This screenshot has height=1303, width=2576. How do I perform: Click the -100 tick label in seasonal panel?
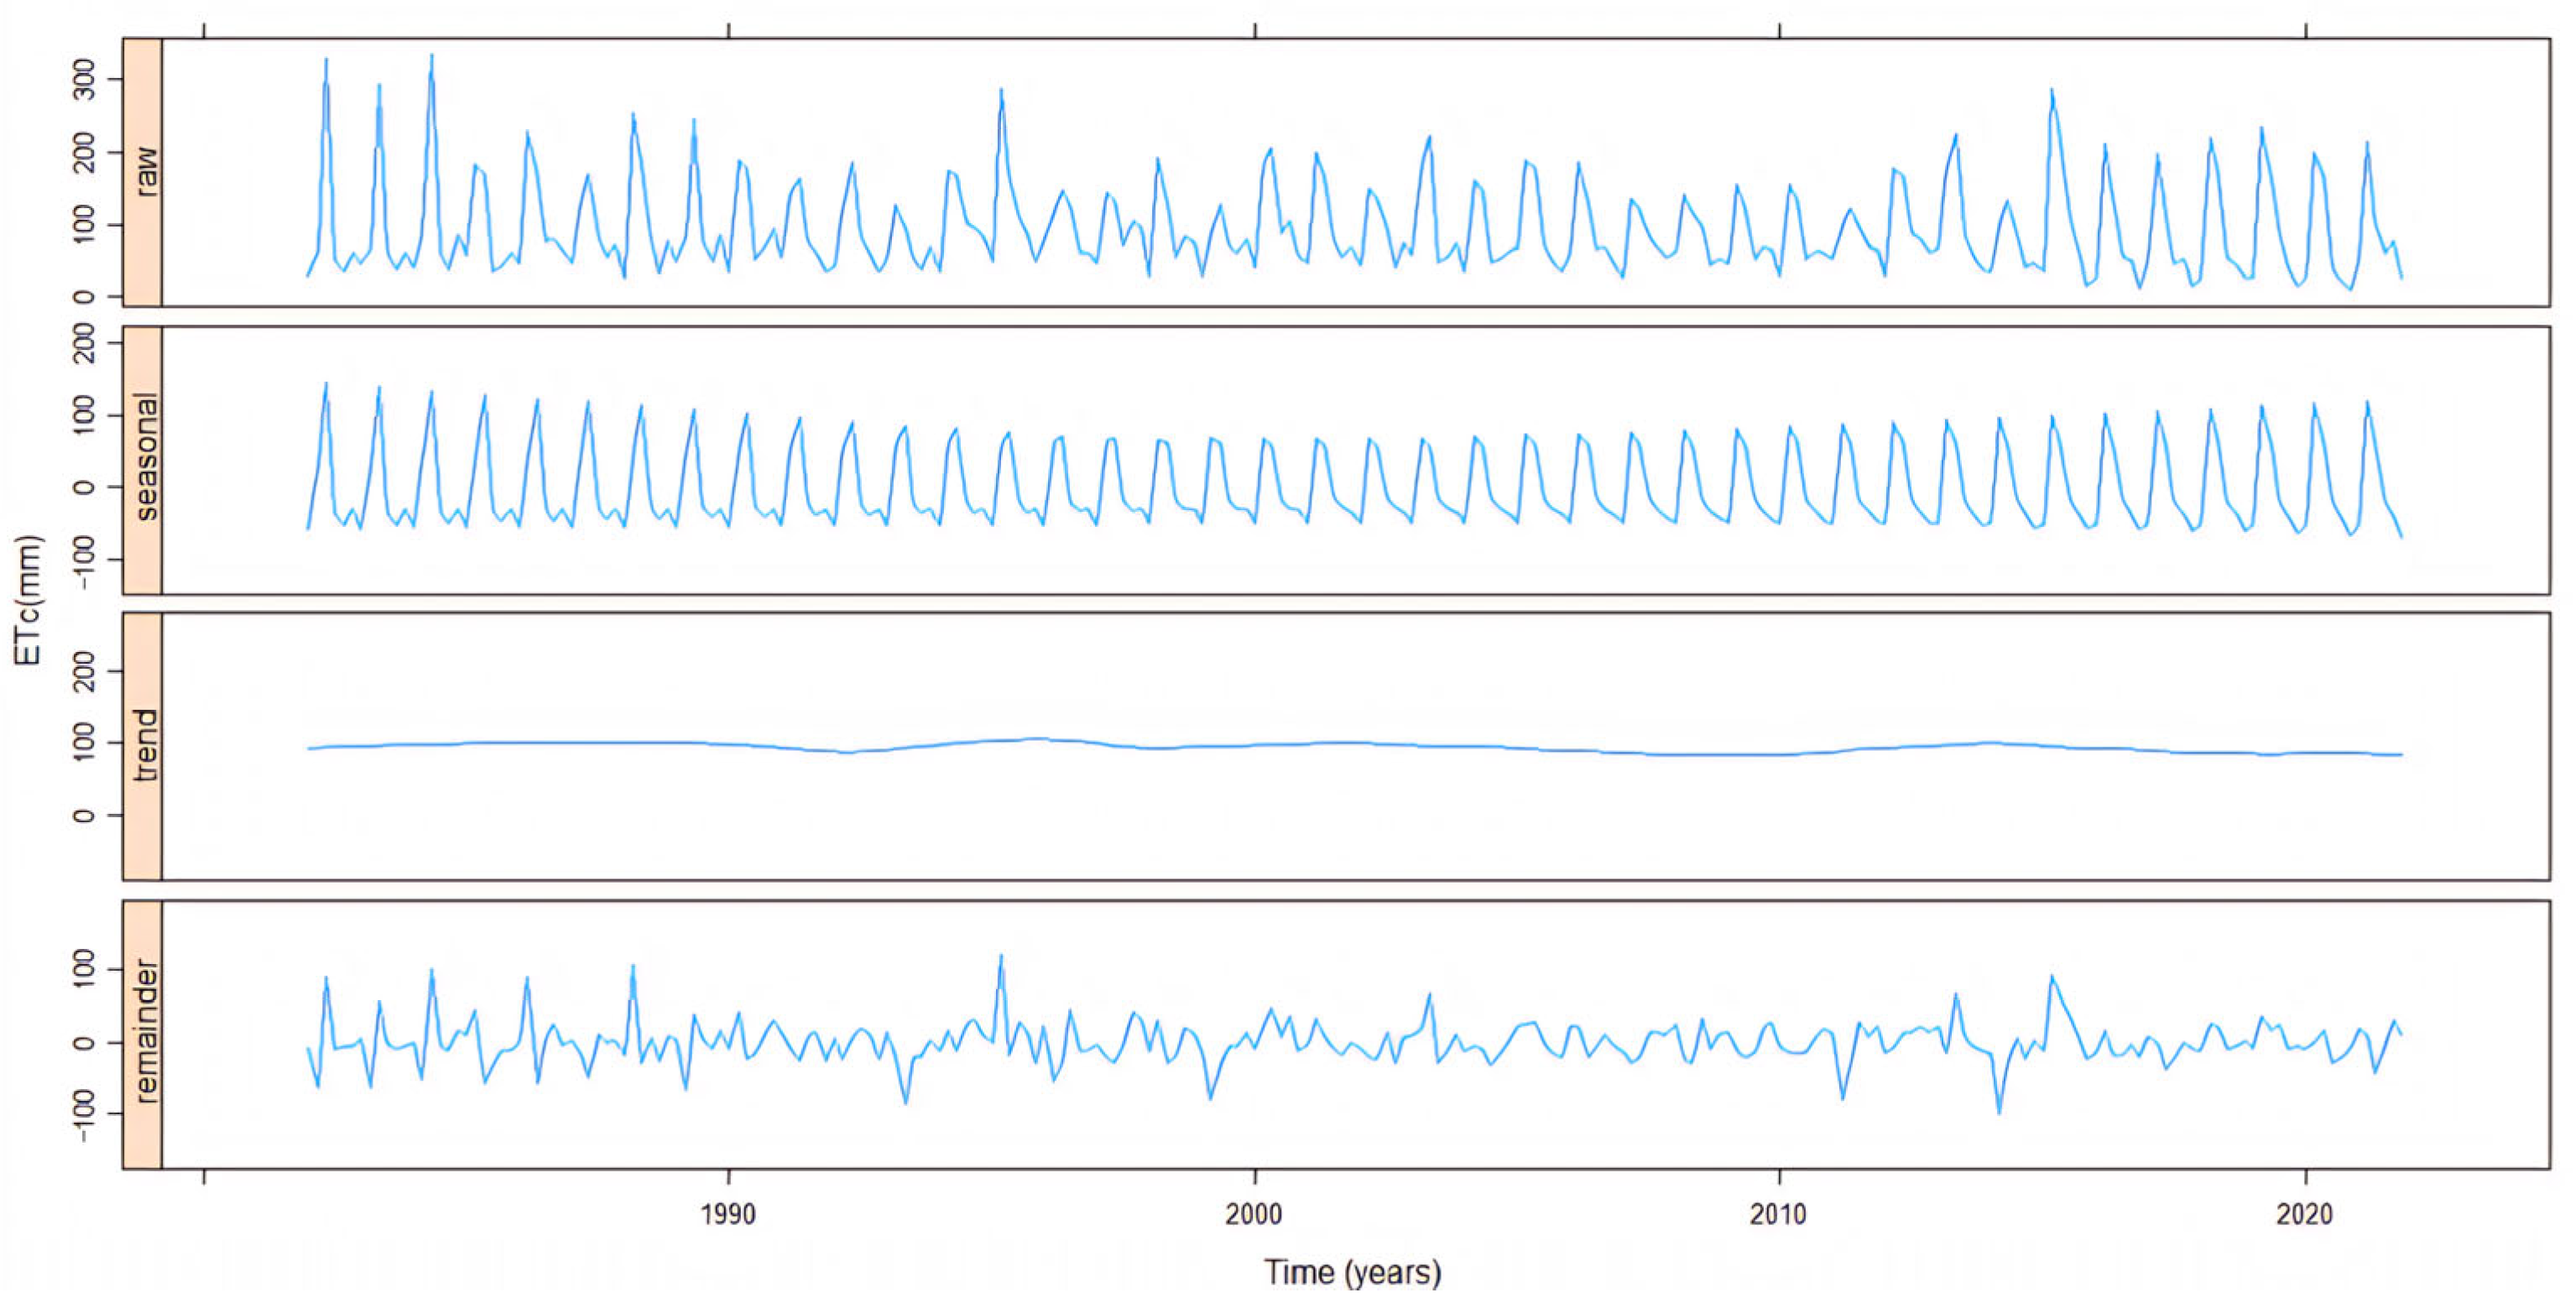(86, 560)
